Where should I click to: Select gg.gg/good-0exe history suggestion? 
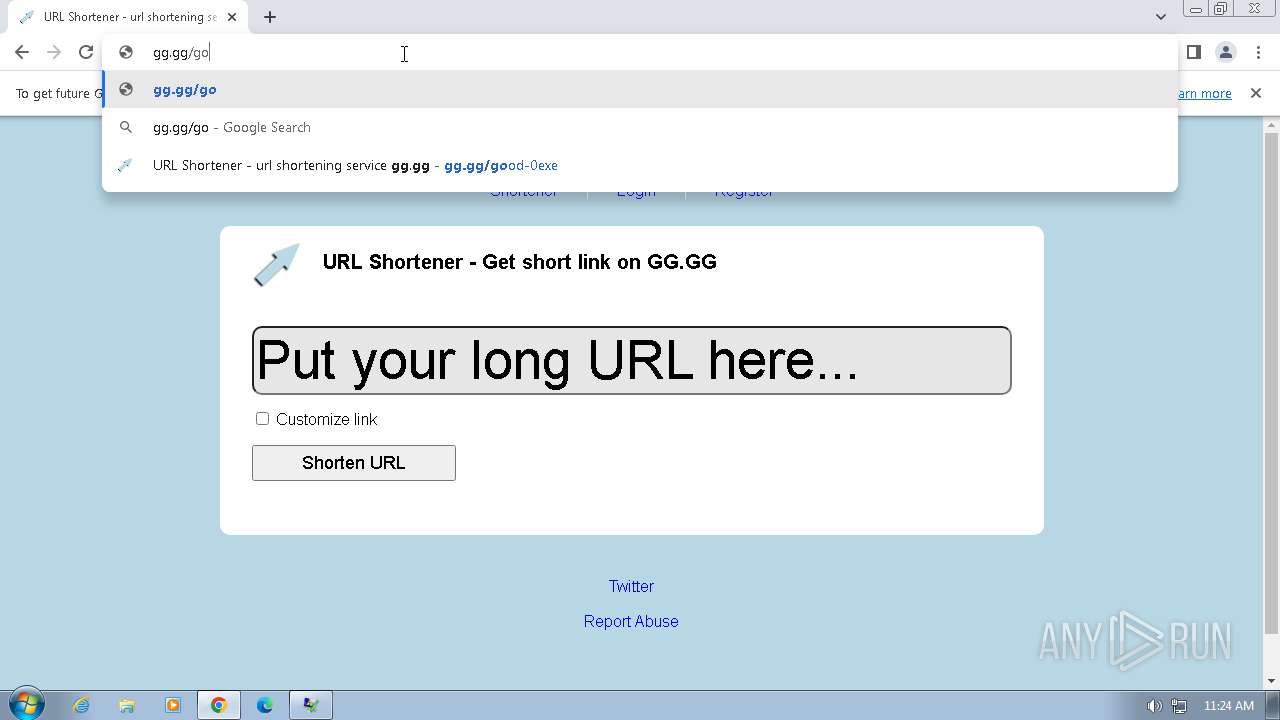[640, 165]
